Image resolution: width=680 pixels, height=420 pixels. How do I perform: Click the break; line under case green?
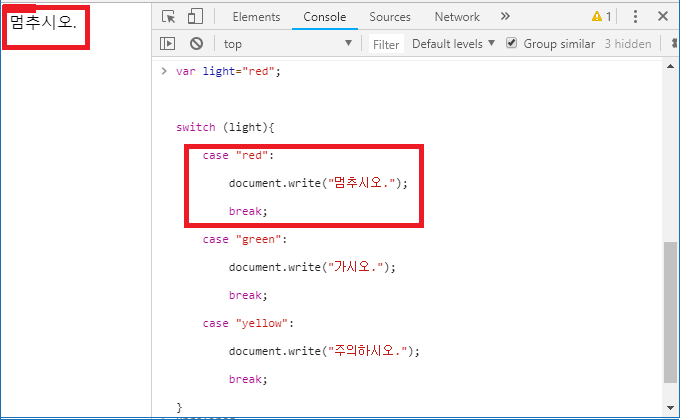(x=248, y=295)
